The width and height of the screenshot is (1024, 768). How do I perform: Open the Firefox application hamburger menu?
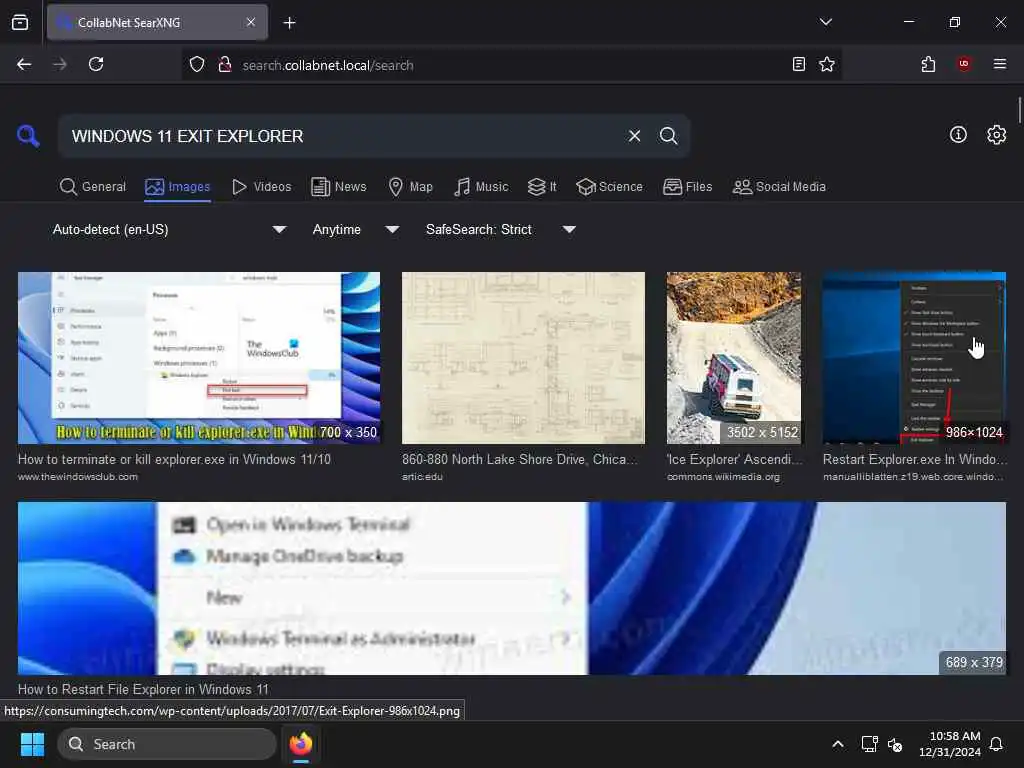click(x=999, y=64)
